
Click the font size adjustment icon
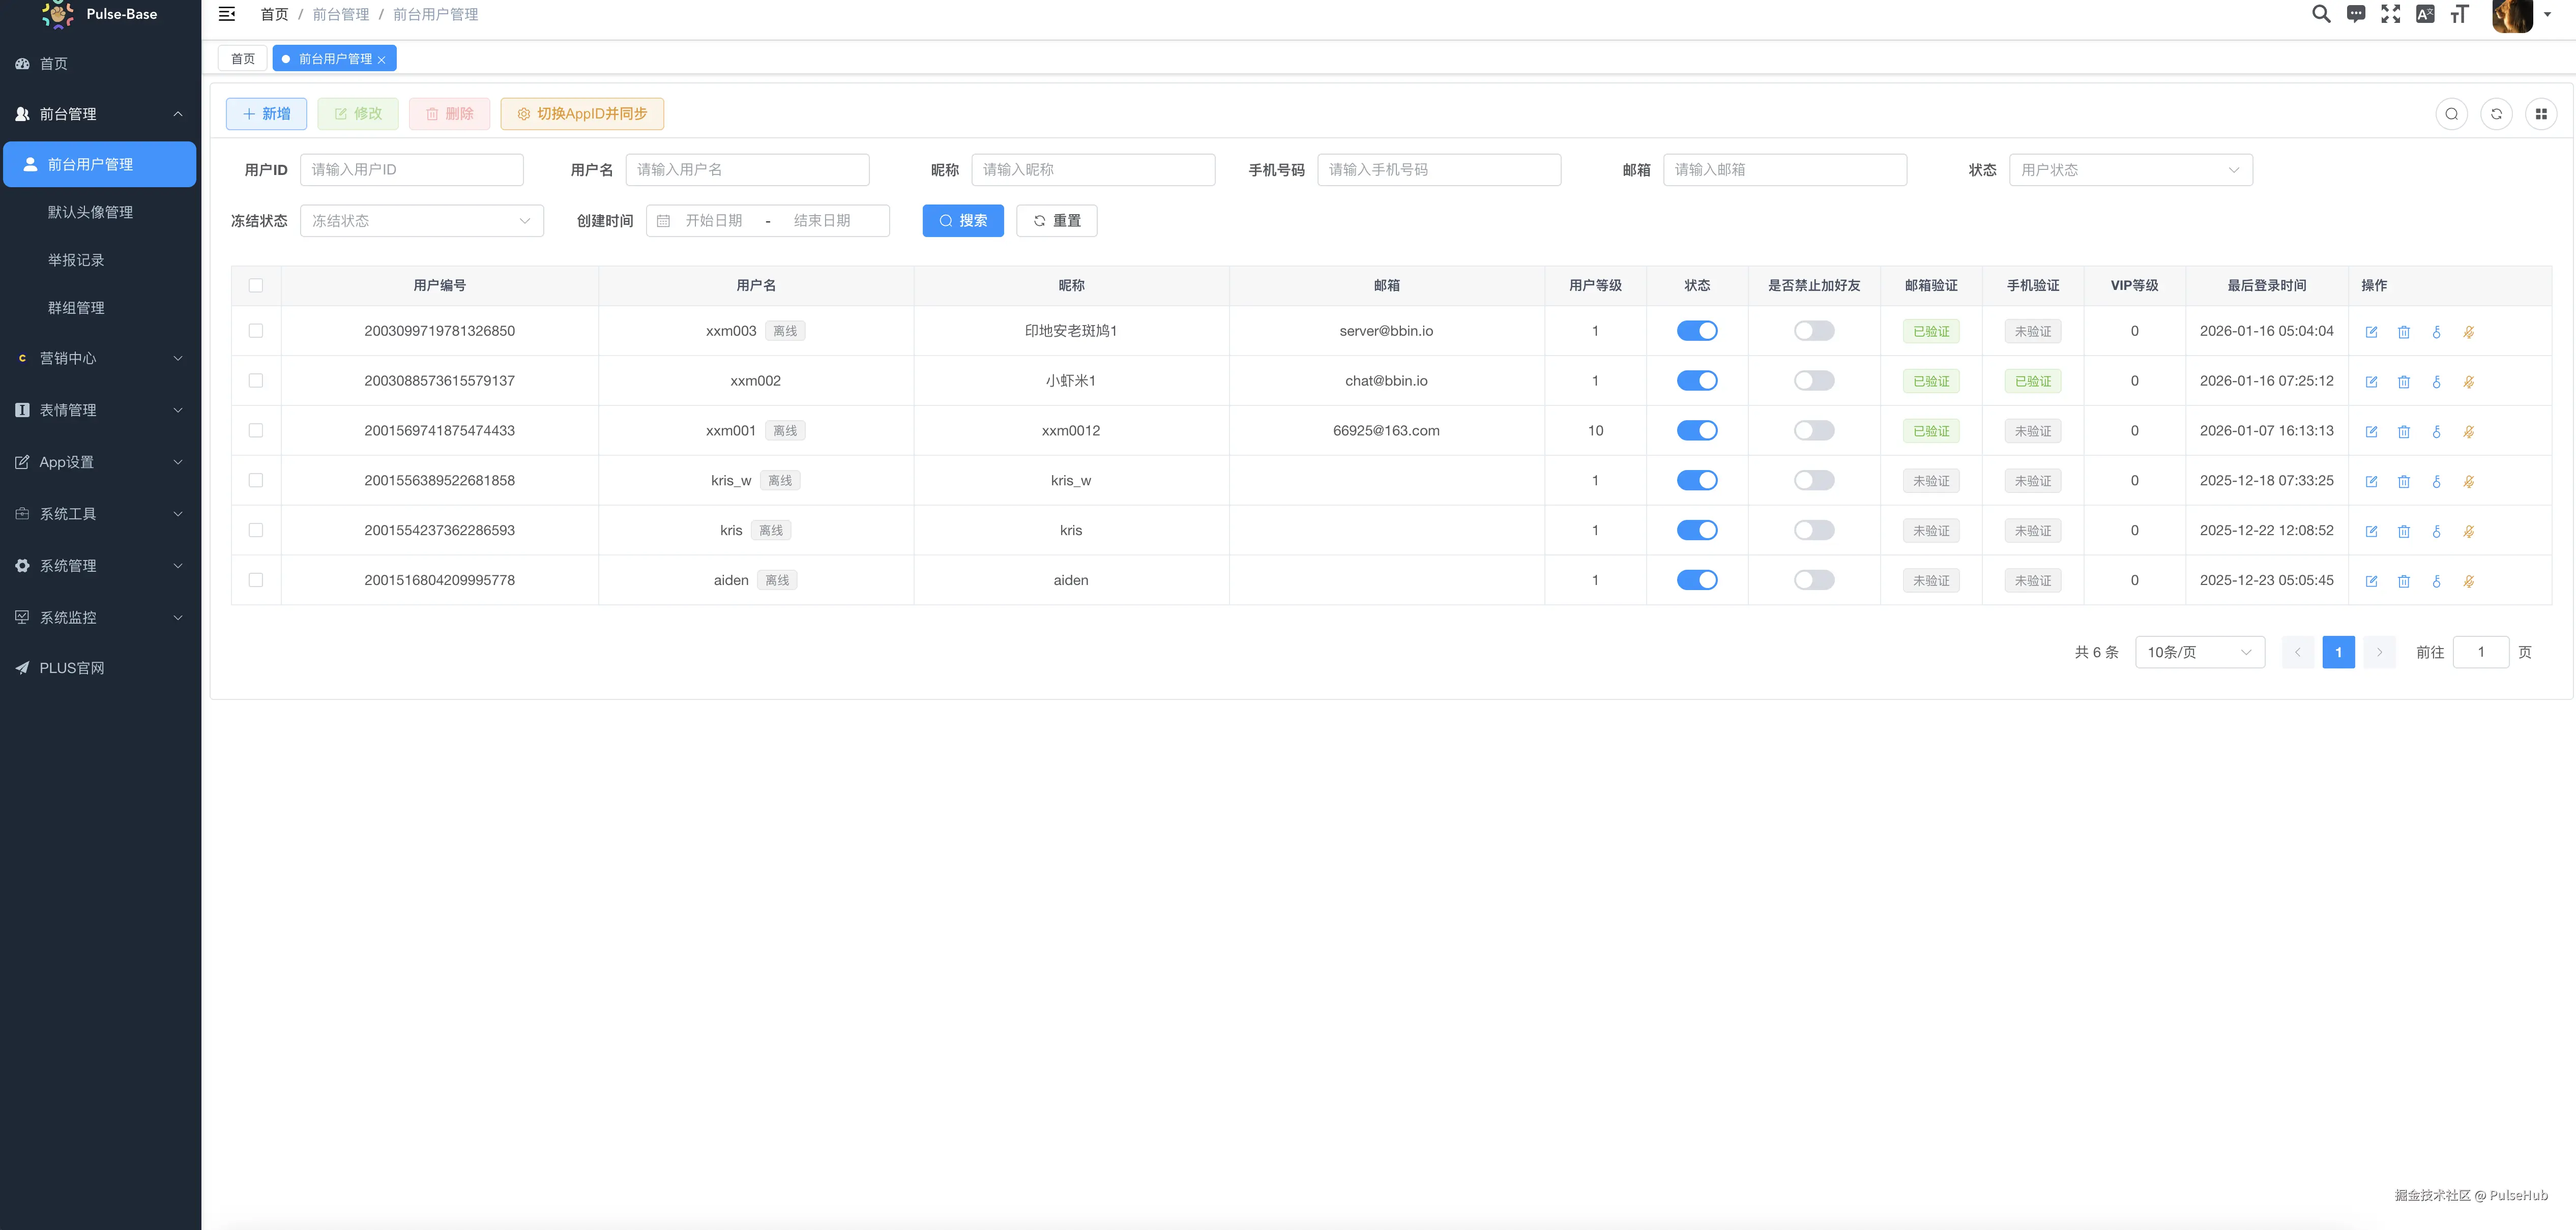[2459, 14]
